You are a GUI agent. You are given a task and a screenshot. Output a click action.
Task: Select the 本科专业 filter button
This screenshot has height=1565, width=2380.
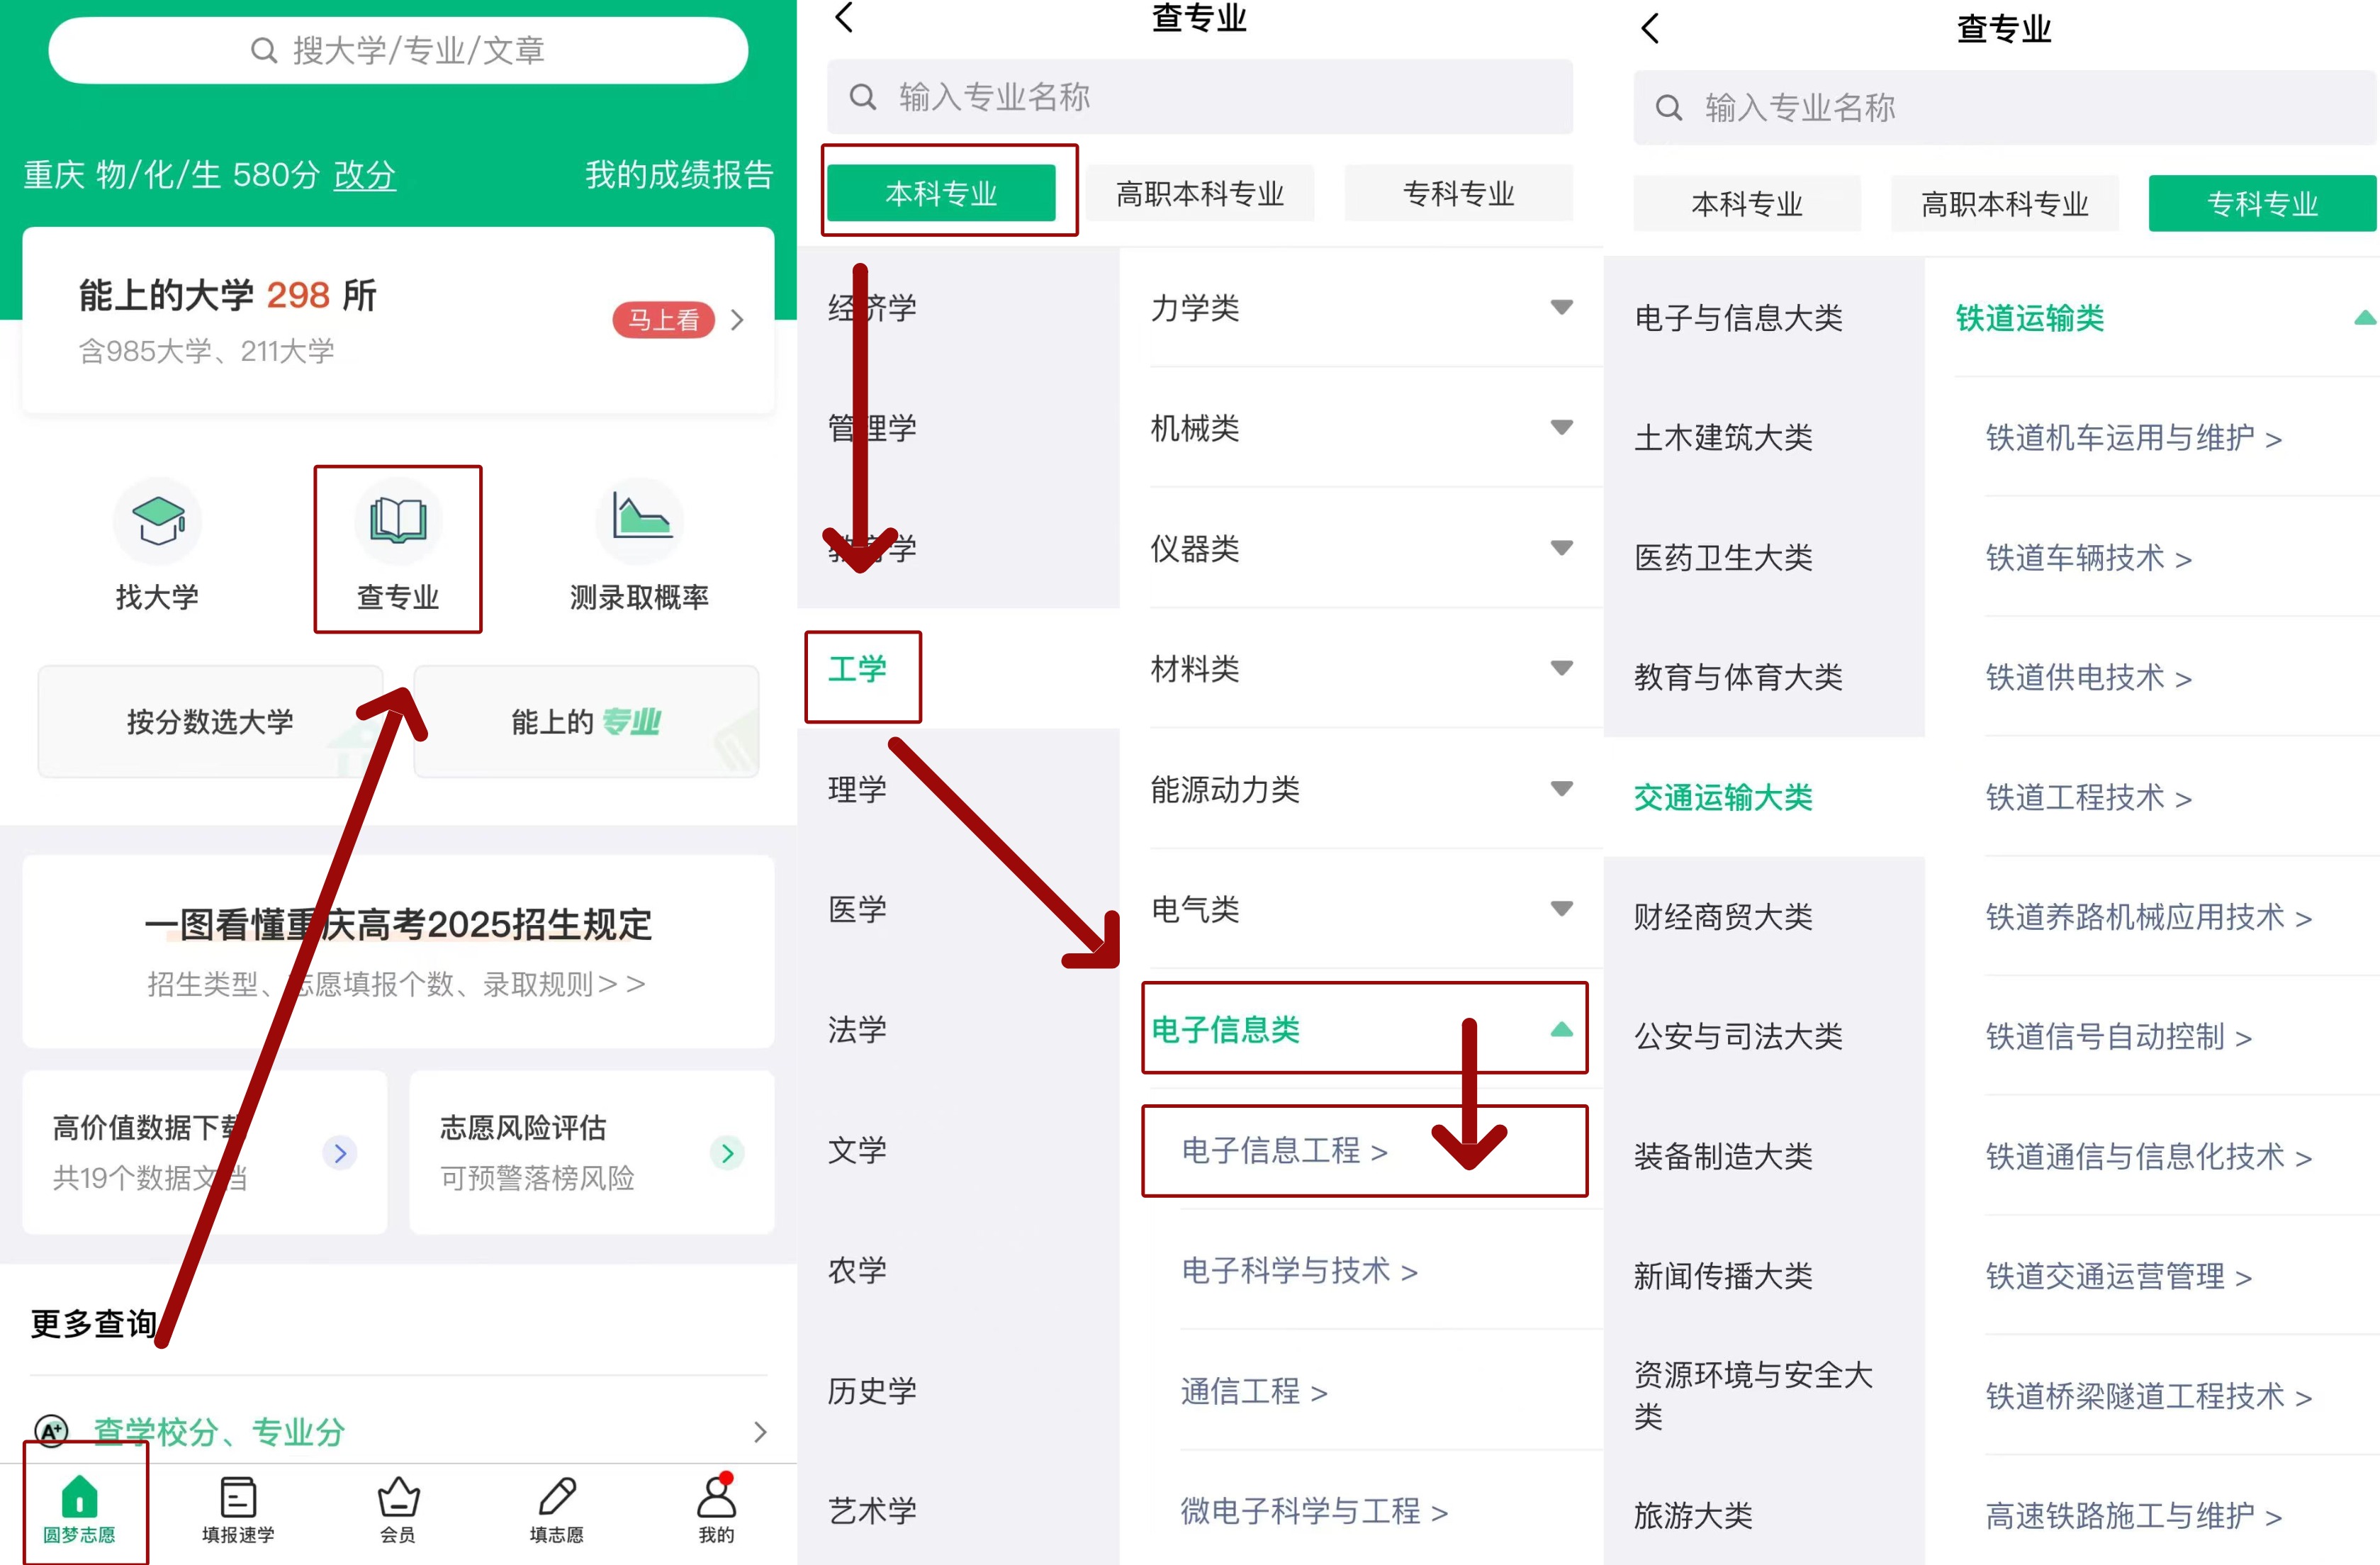[x=941, y=193]
